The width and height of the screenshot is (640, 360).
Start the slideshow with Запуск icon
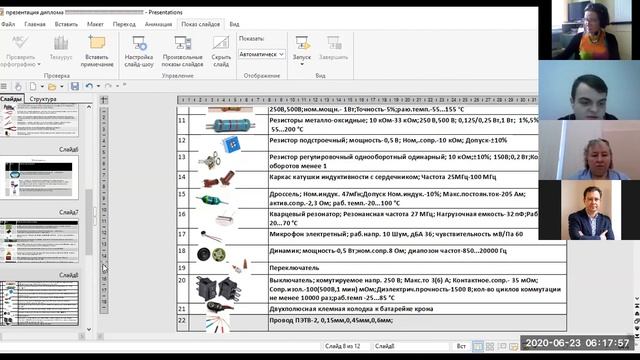[x=302, y=43]
